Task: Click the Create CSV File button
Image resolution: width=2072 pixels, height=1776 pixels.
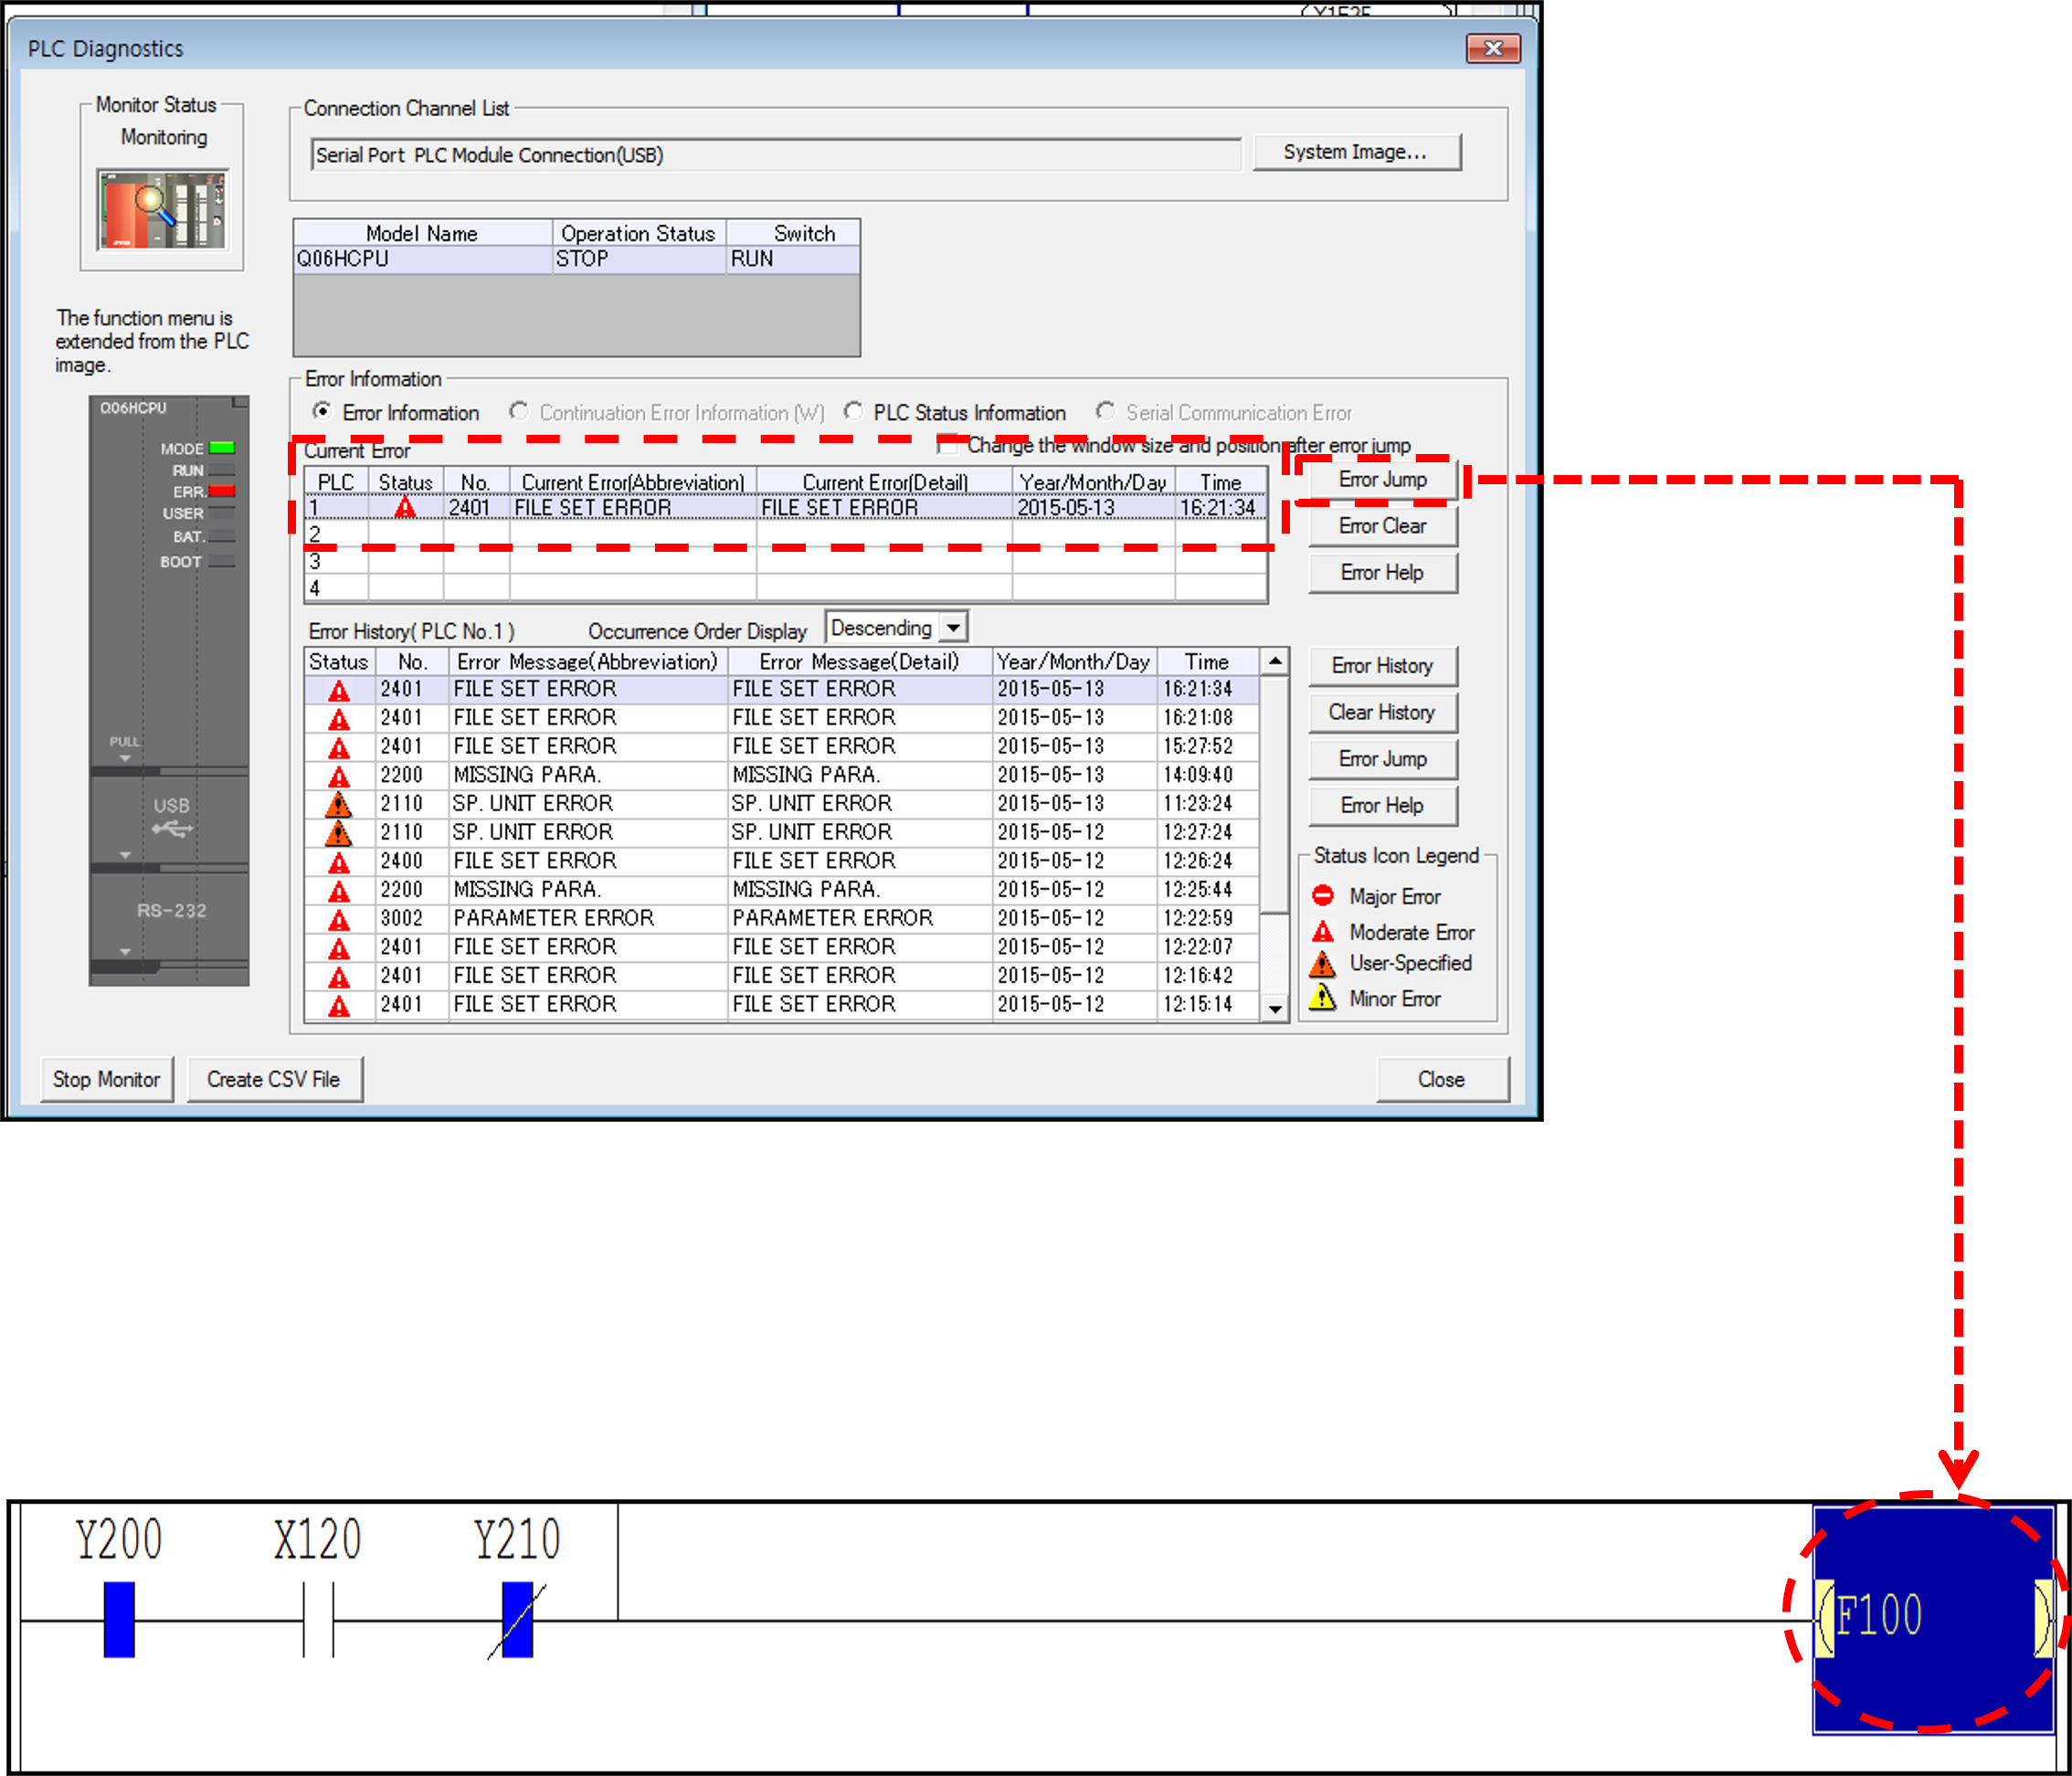Action: (274, 1080)
